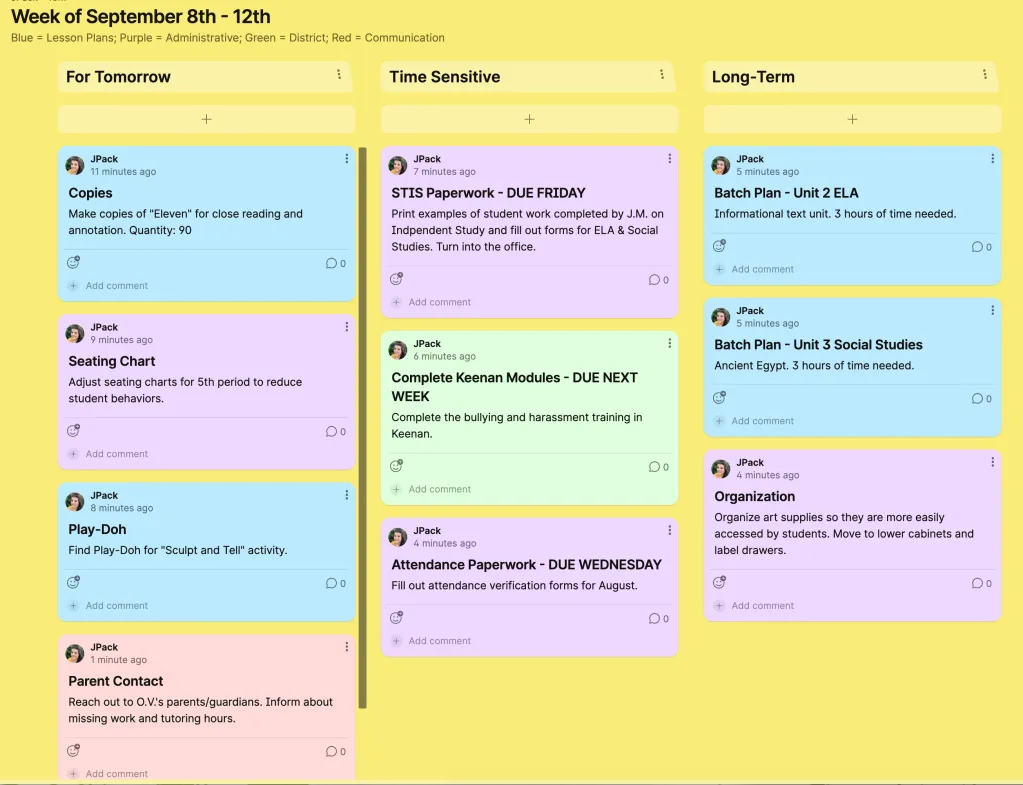This screenshot has width=1023, height=785.
Task: Open comments count on Unit 3 Social Studies card
Action: point(982,399)
